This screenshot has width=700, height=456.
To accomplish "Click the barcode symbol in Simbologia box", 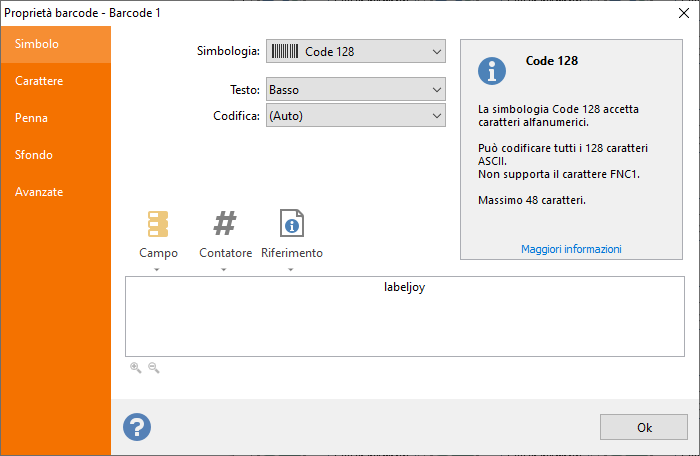I will tap(285, 51).
